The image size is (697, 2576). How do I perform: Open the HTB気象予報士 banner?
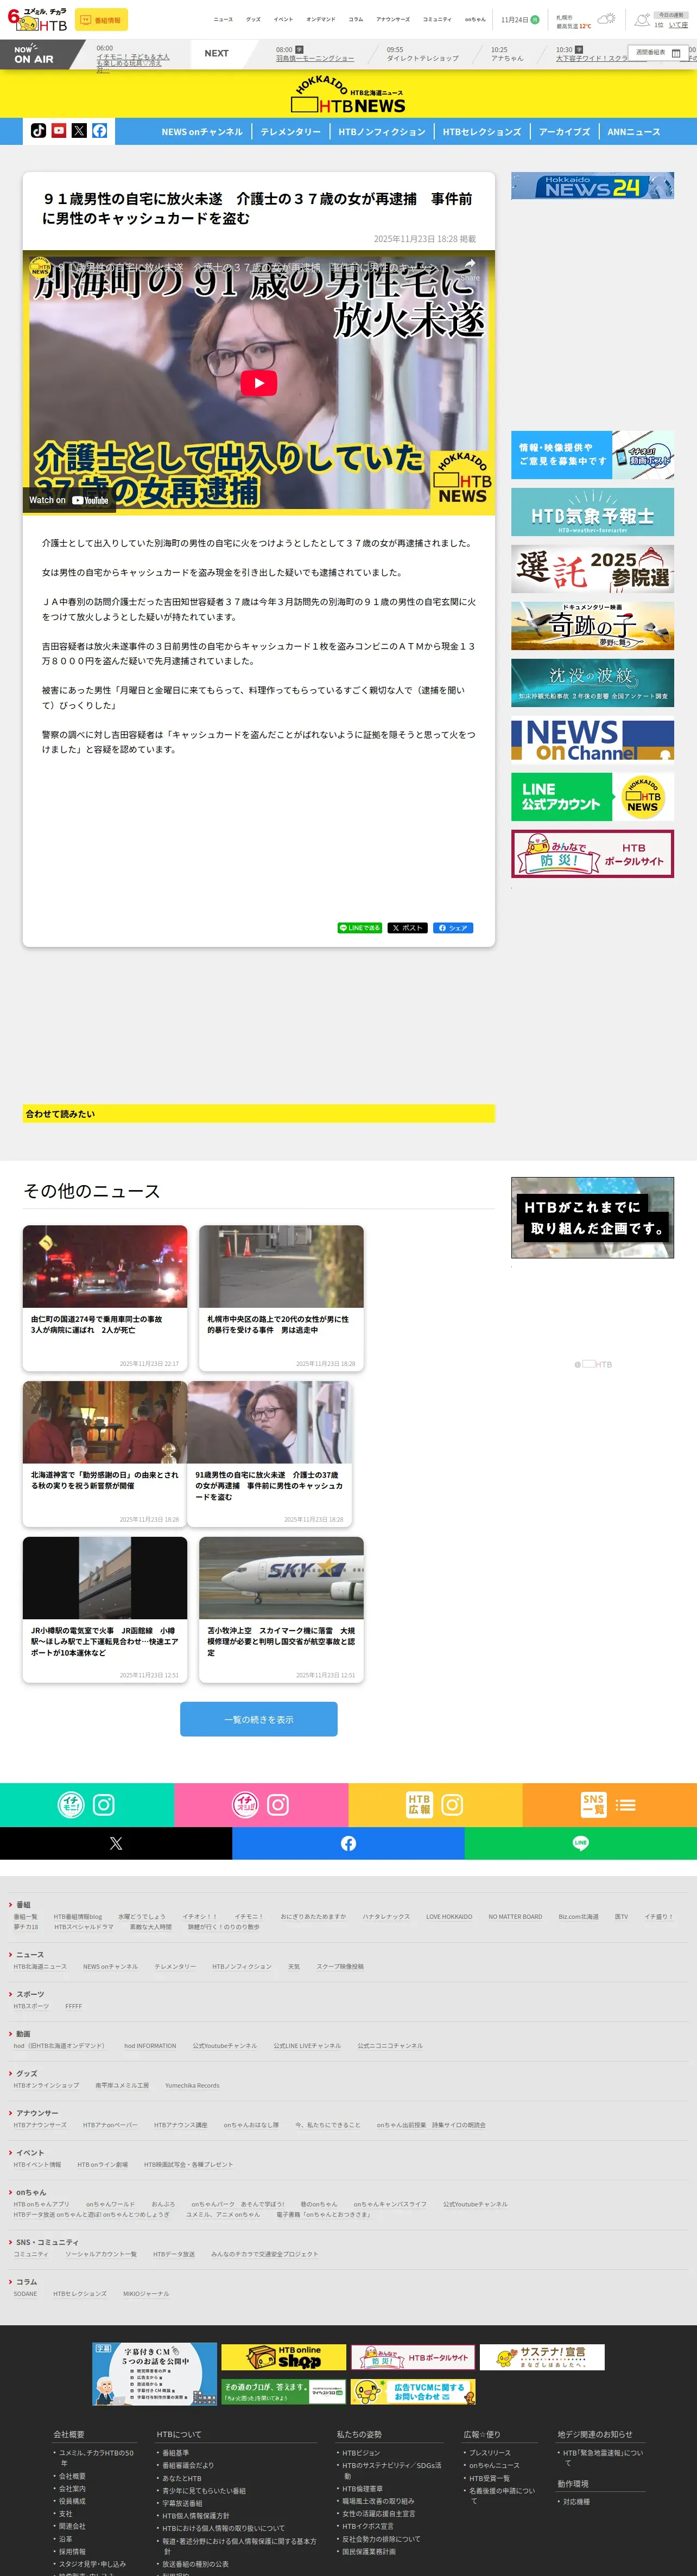coord(592,513)
